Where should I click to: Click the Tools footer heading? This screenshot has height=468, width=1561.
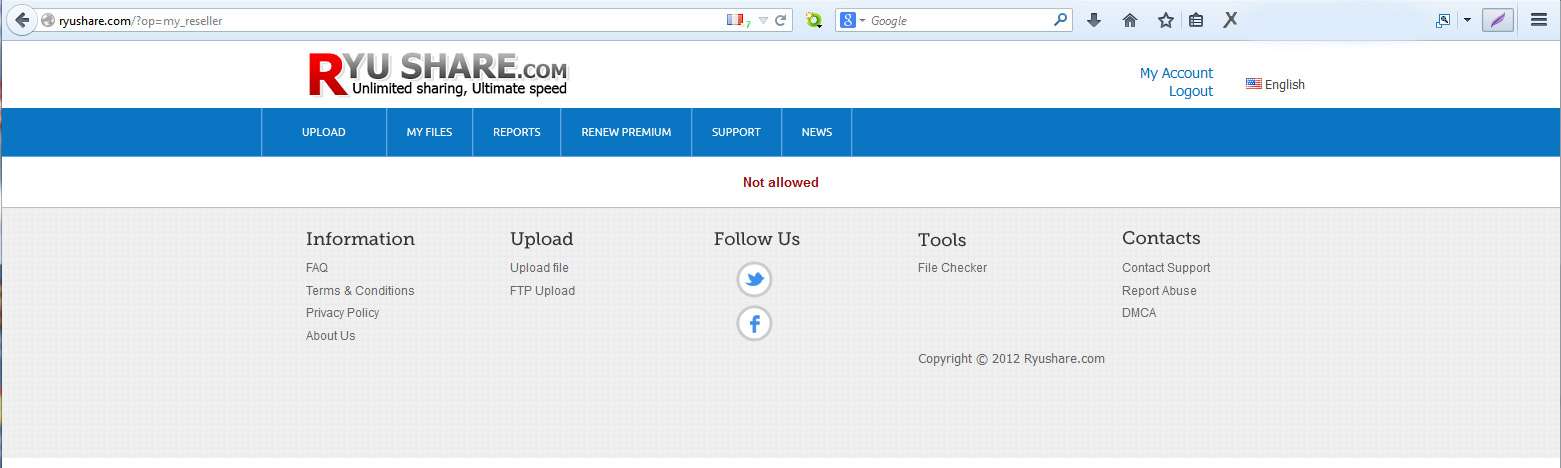point(942,240)
